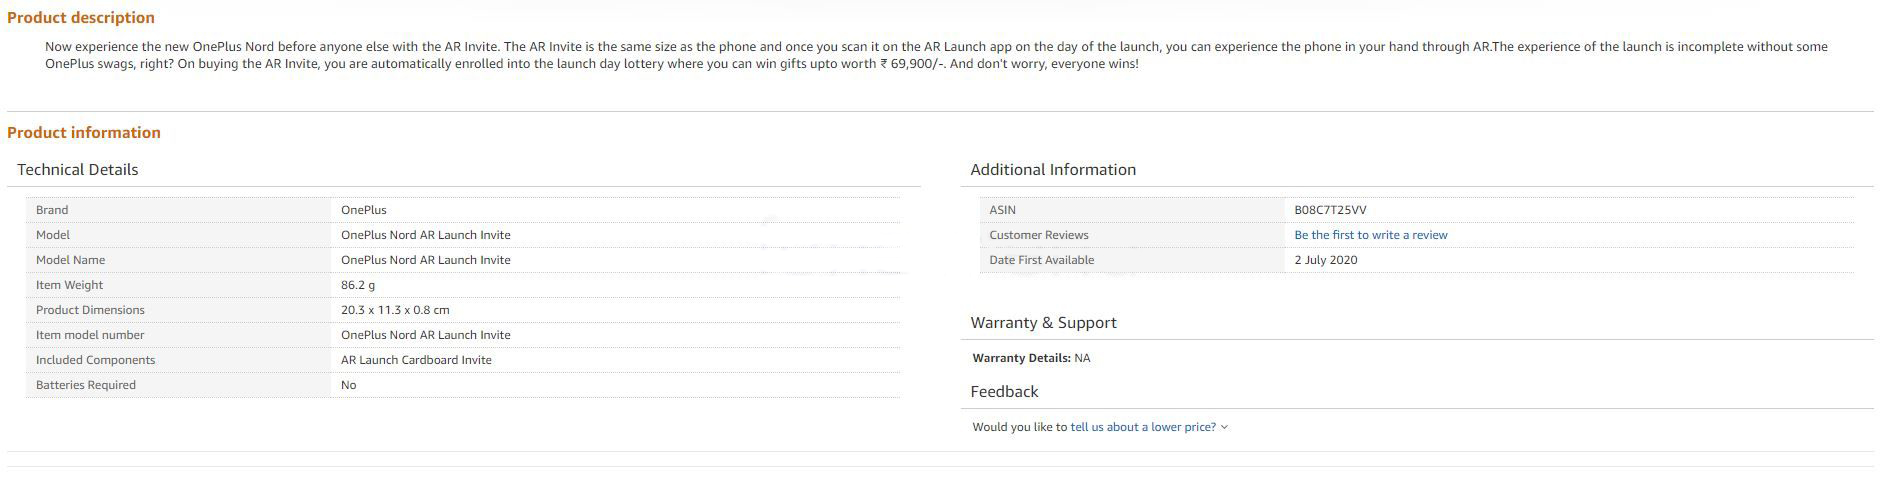
Task: Select 'AR Launch Cardboard Invite' value
Action: (x=416, y=360)
